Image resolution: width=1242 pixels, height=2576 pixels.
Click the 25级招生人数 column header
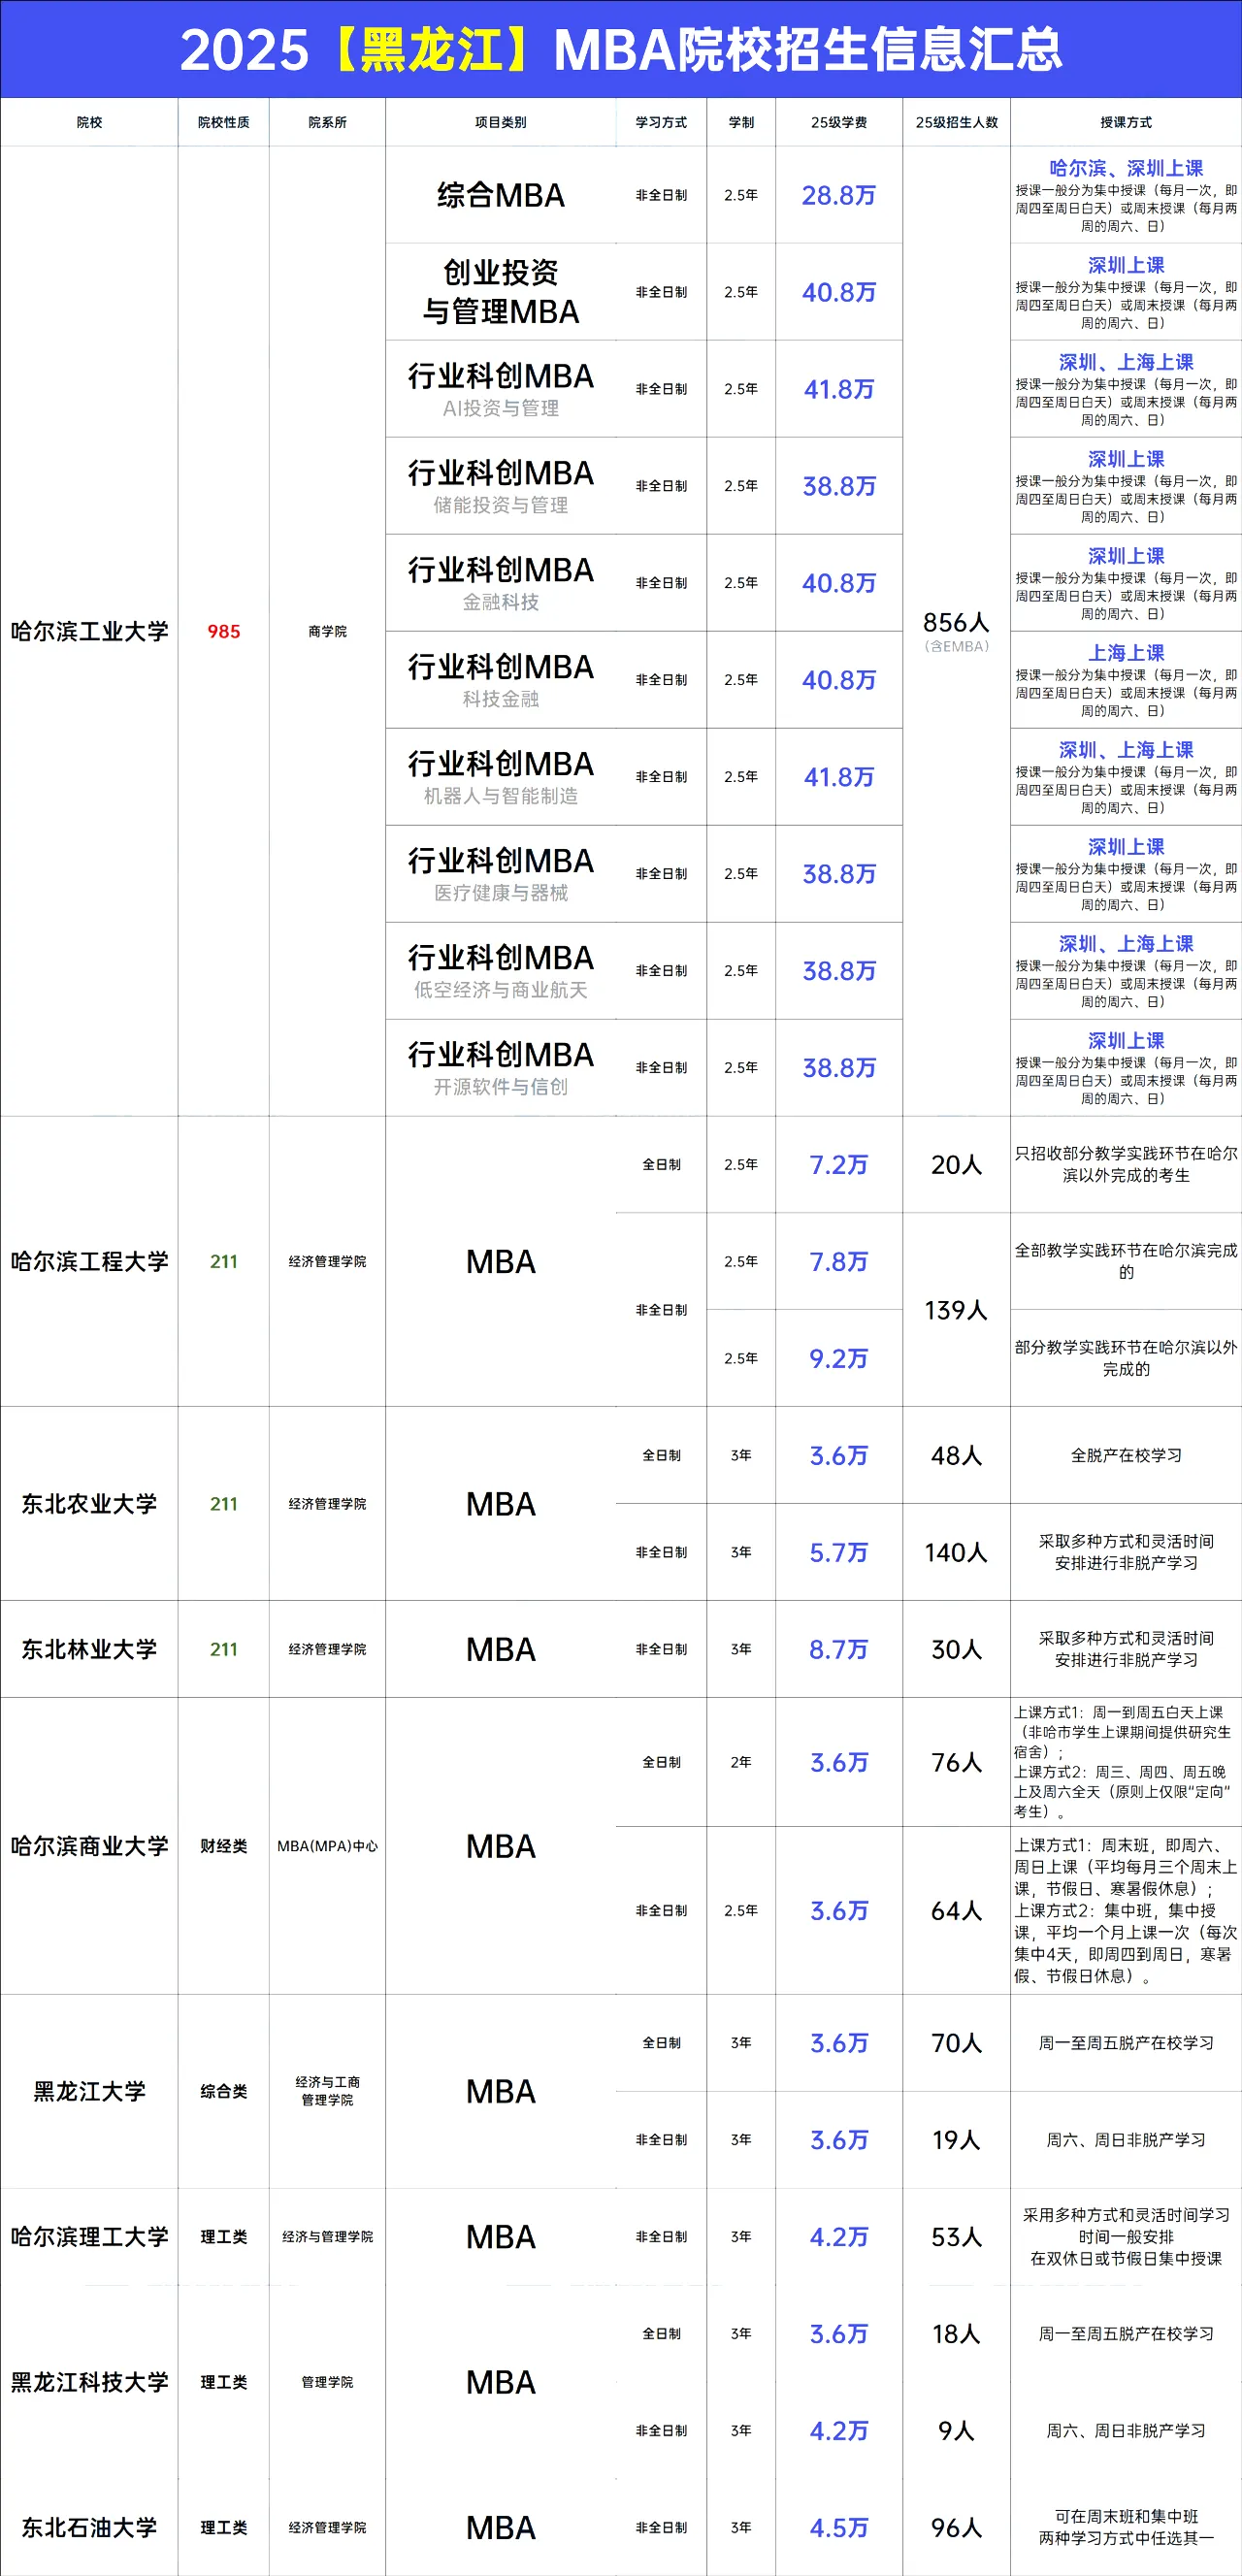957,122
